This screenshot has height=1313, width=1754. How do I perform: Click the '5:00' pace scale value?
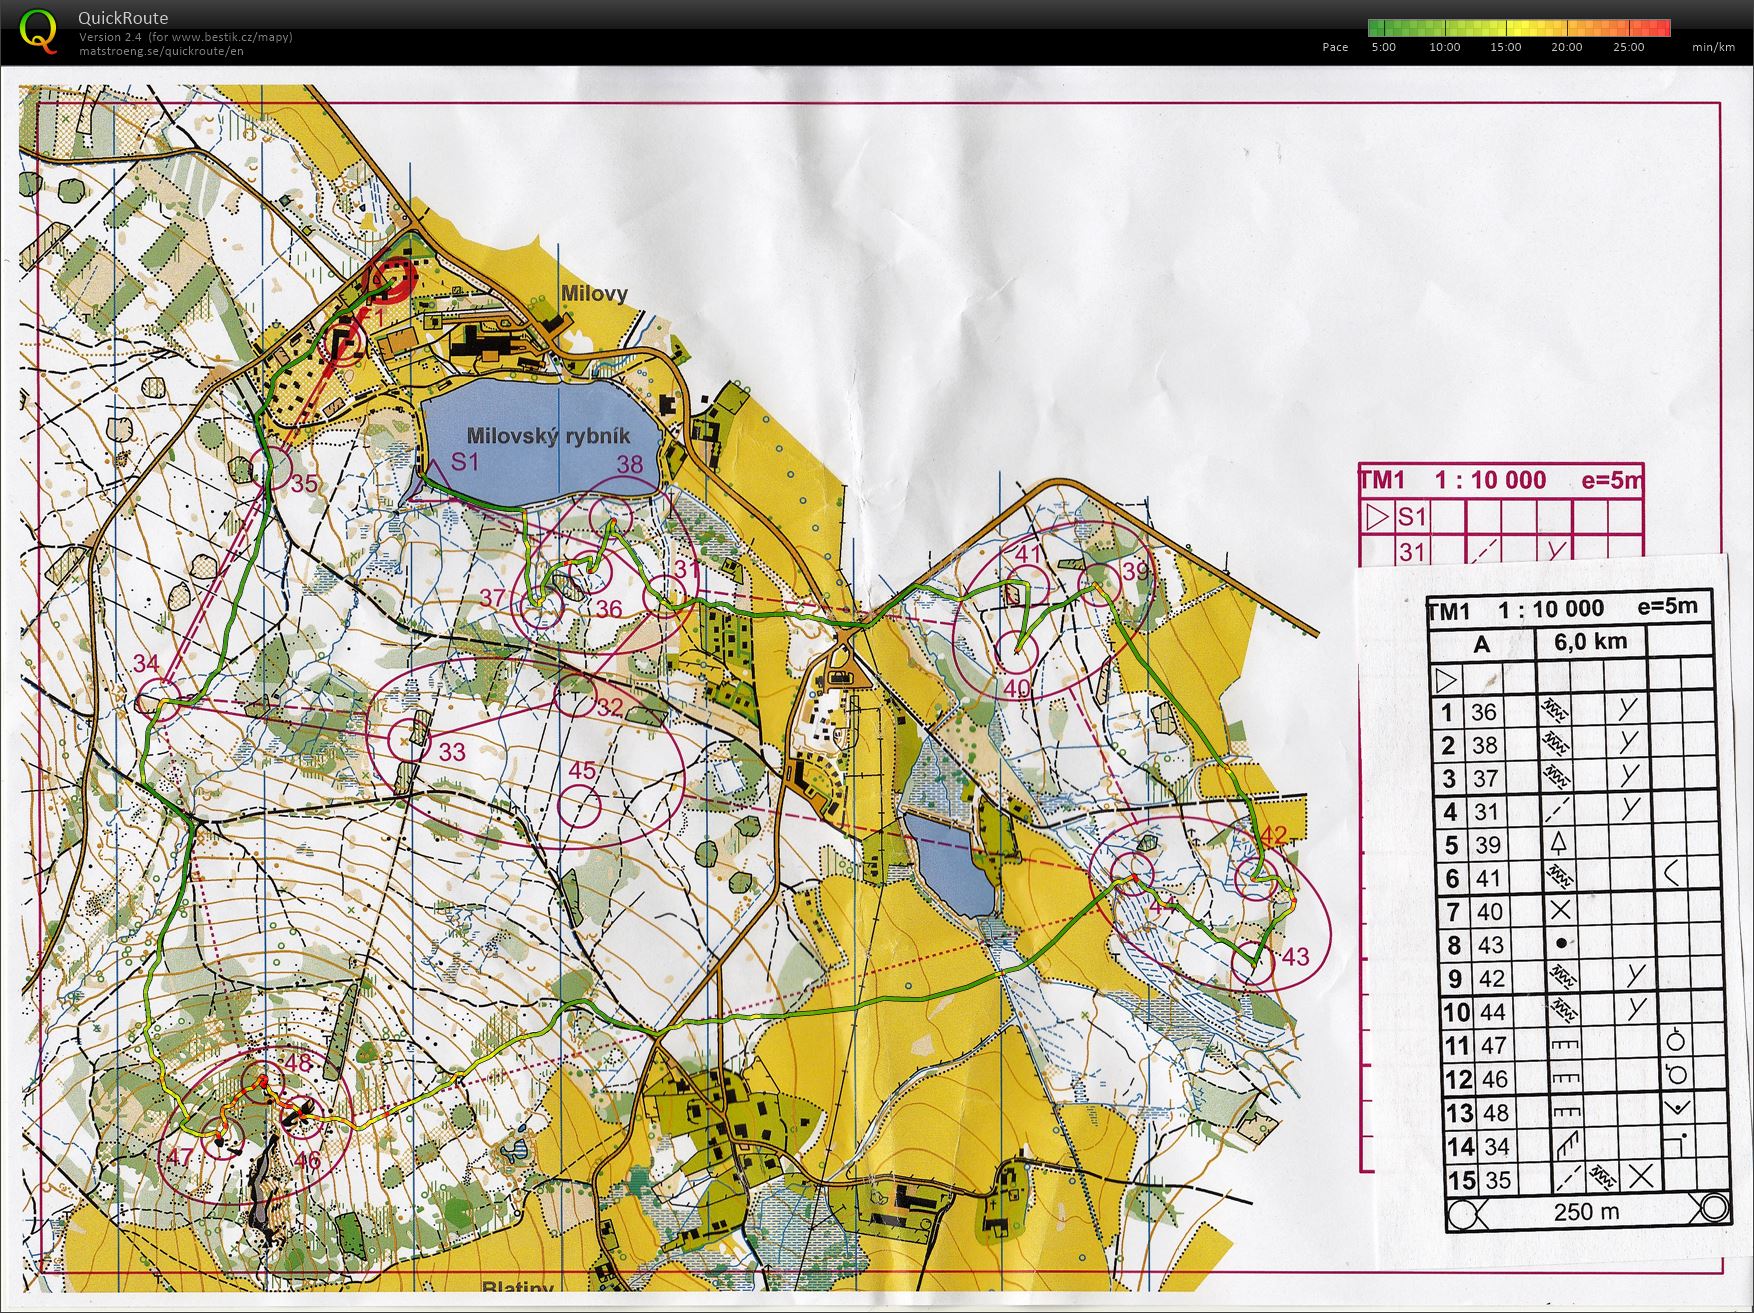(1384, 47)
